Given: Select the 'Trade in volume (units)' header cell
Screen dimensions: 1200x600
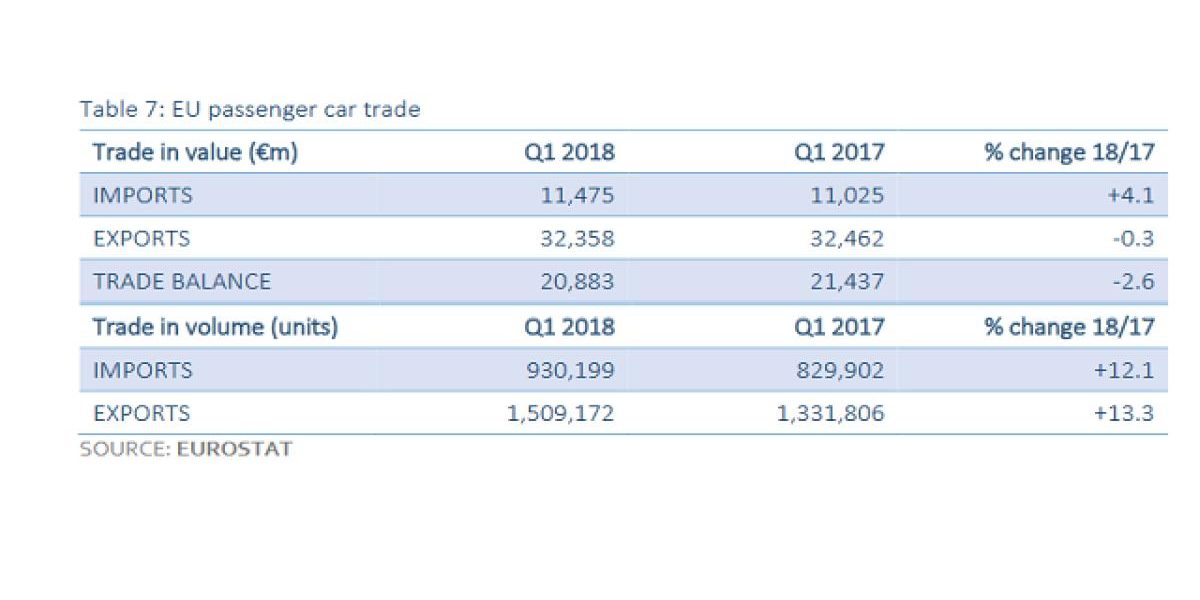Looking at the screenshot, I should pyautogui.click(x=215, y=326).
